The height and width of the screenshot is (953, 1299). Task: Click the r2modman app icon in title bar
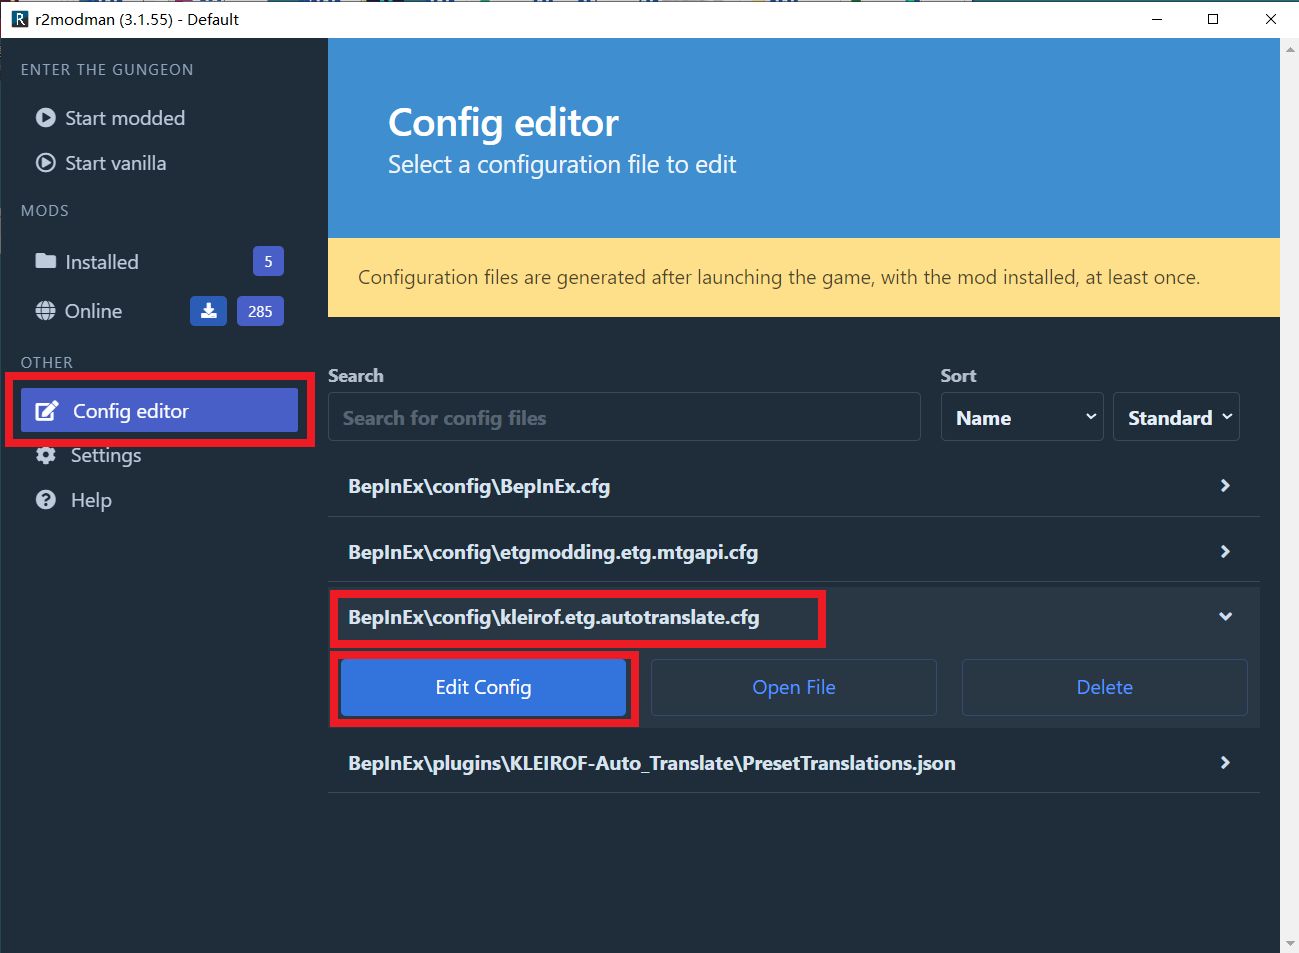click(20, 19)
